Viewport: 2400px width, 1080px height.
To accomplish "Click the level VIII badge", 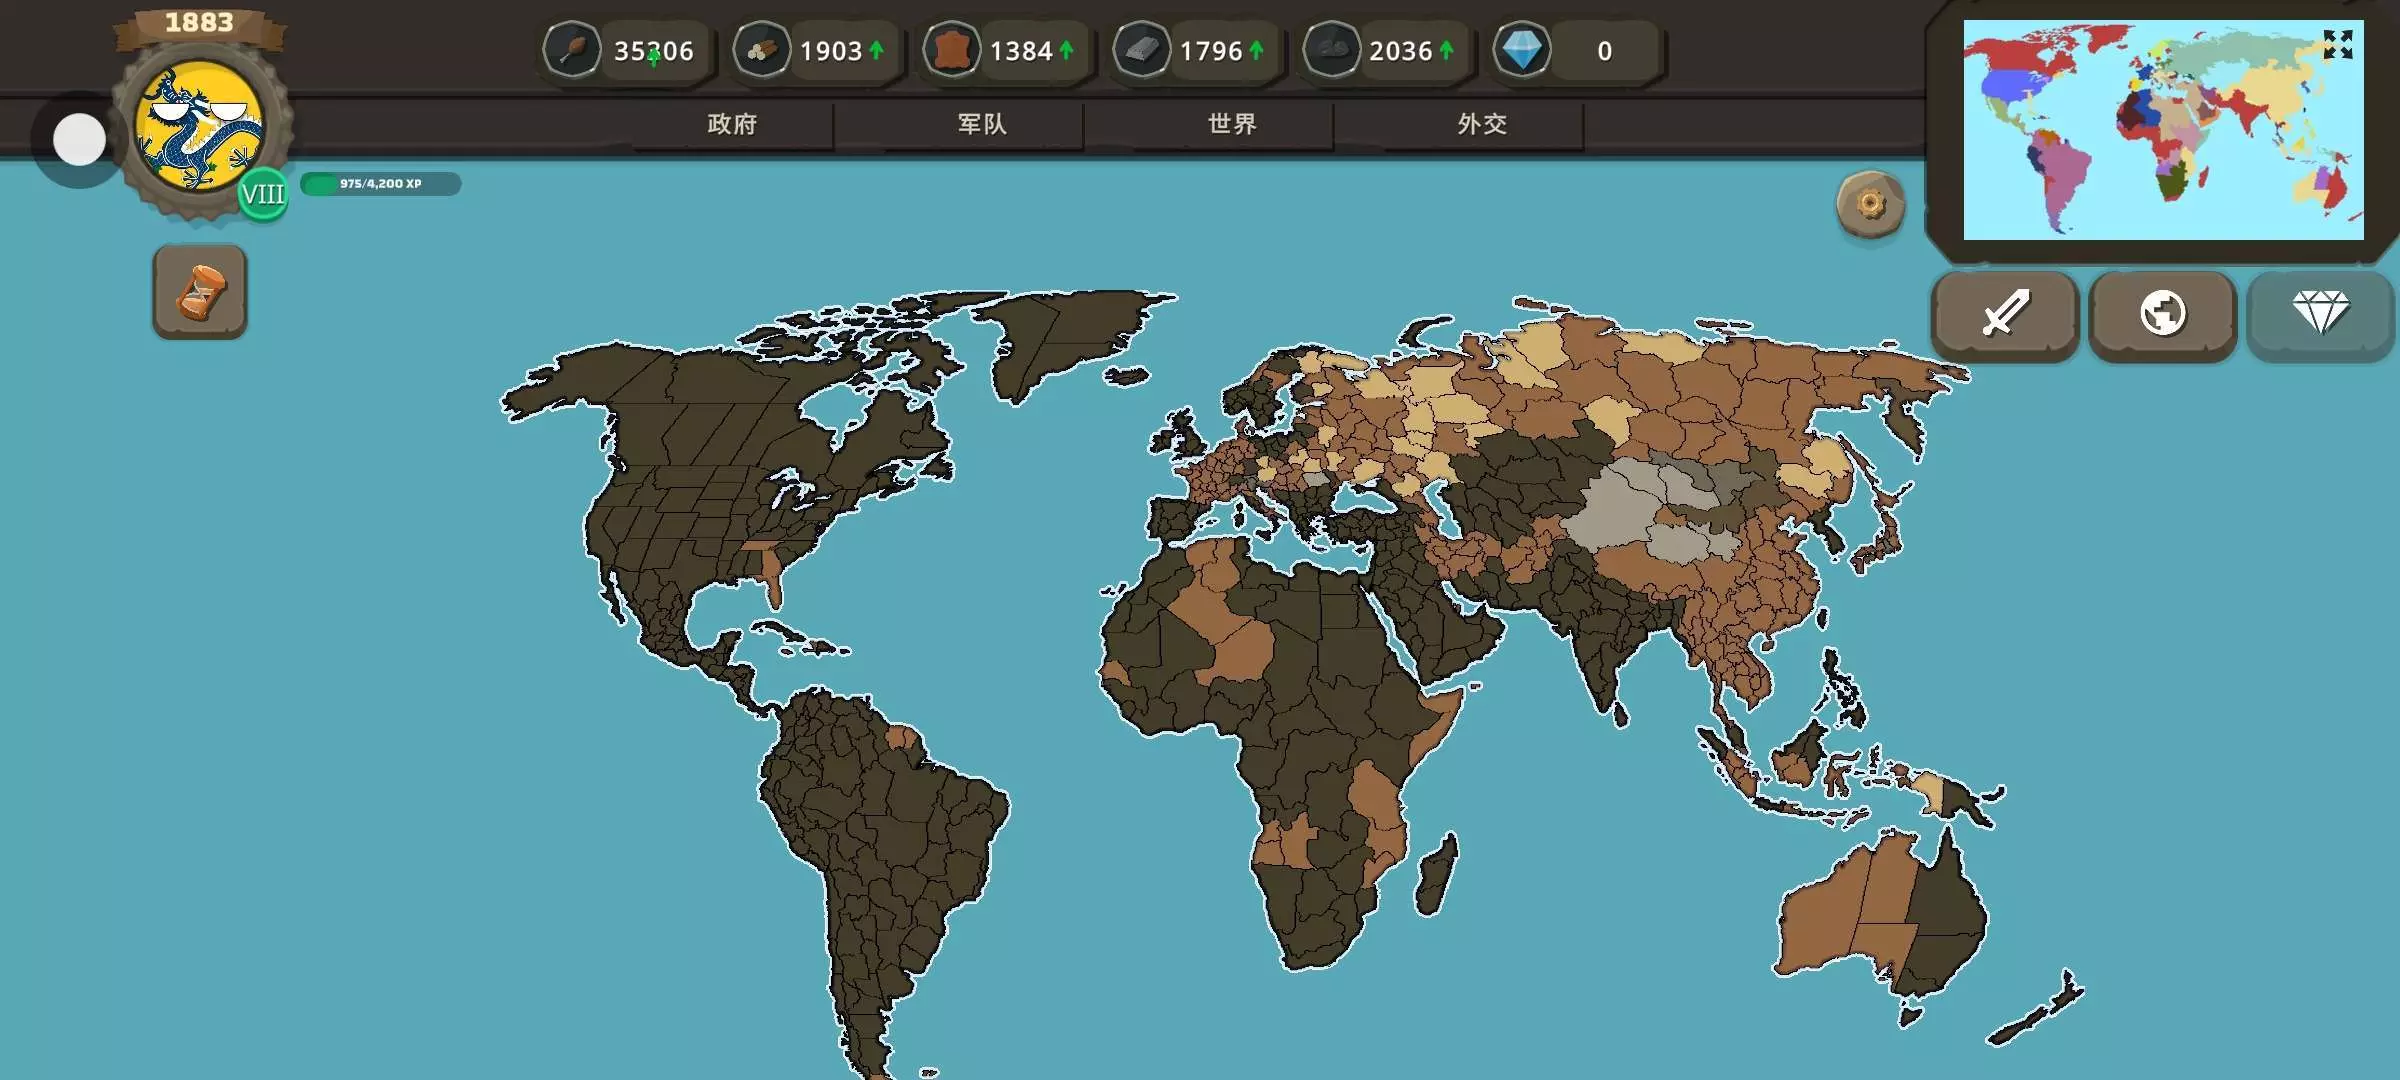I will point(263,194).
